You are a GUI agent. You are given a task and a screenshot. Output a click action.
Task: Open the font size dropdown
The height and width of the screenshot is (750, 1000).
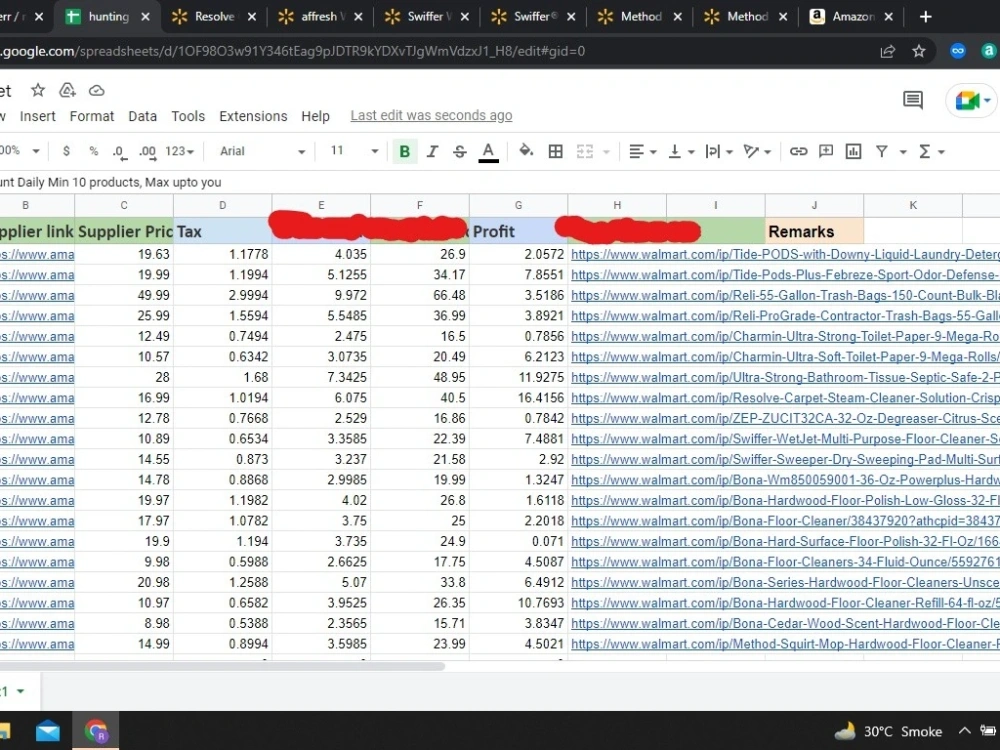click(x=350, y=151)
